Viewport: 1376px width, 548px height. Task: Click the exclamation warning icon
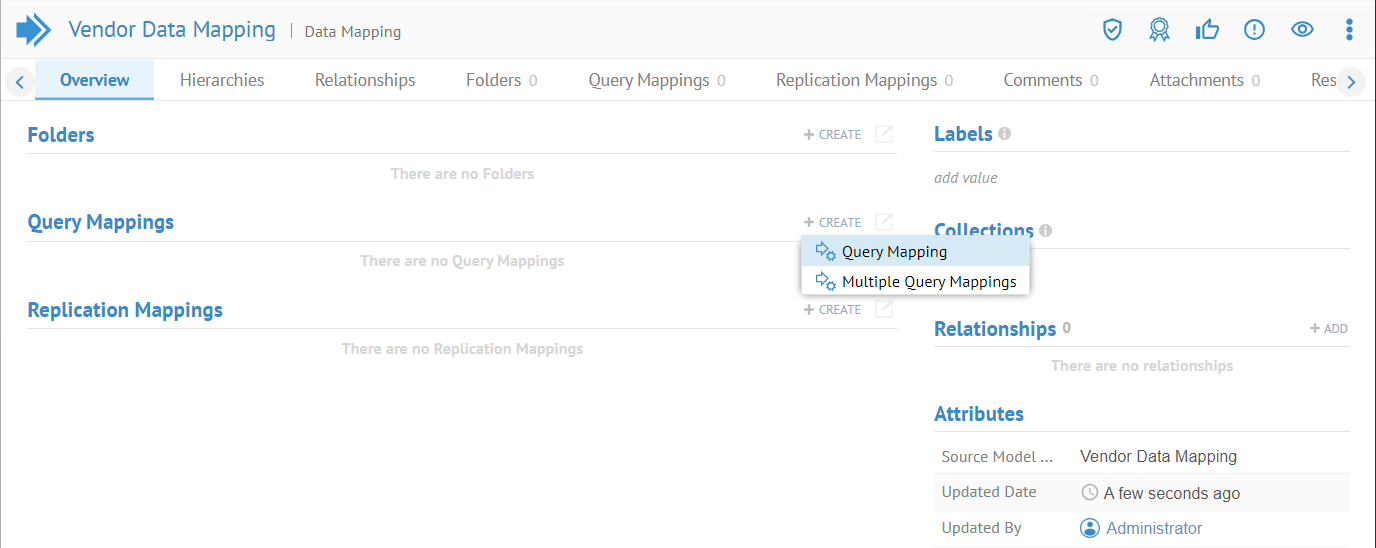point(1254,30)
